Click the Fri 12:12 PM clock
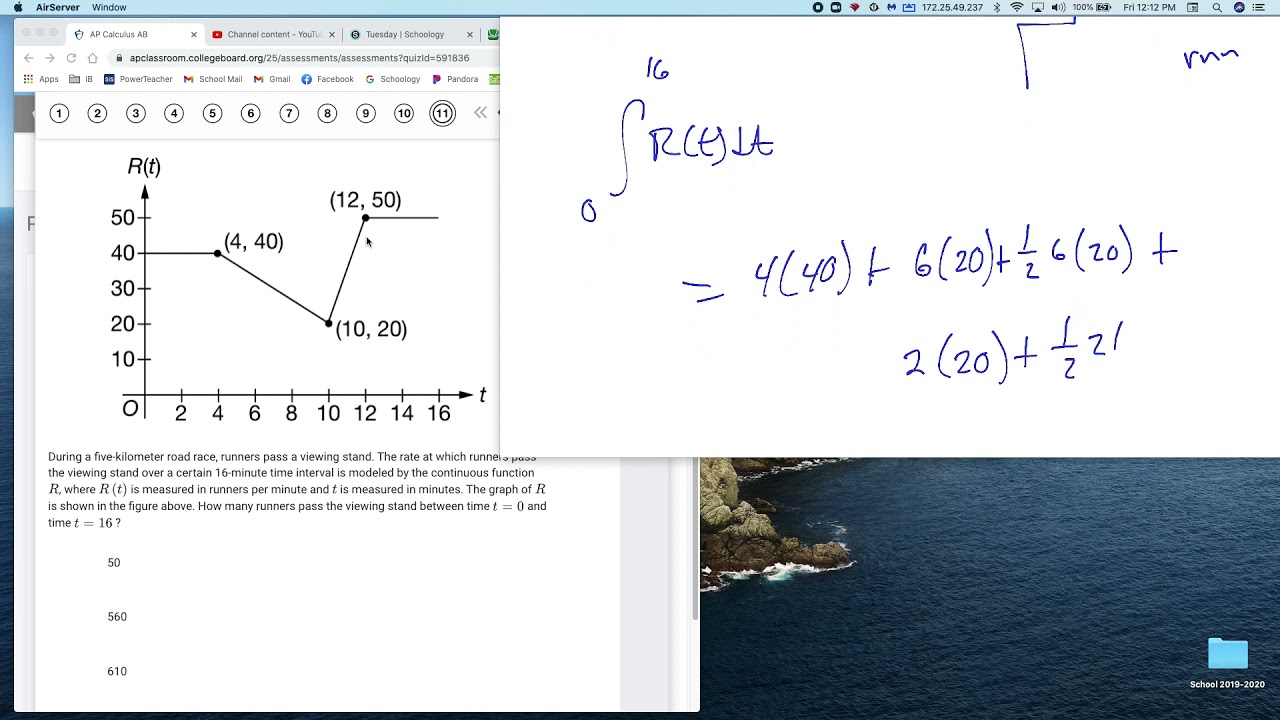This screenshot has height=720, width=1280. point(1149,7)
